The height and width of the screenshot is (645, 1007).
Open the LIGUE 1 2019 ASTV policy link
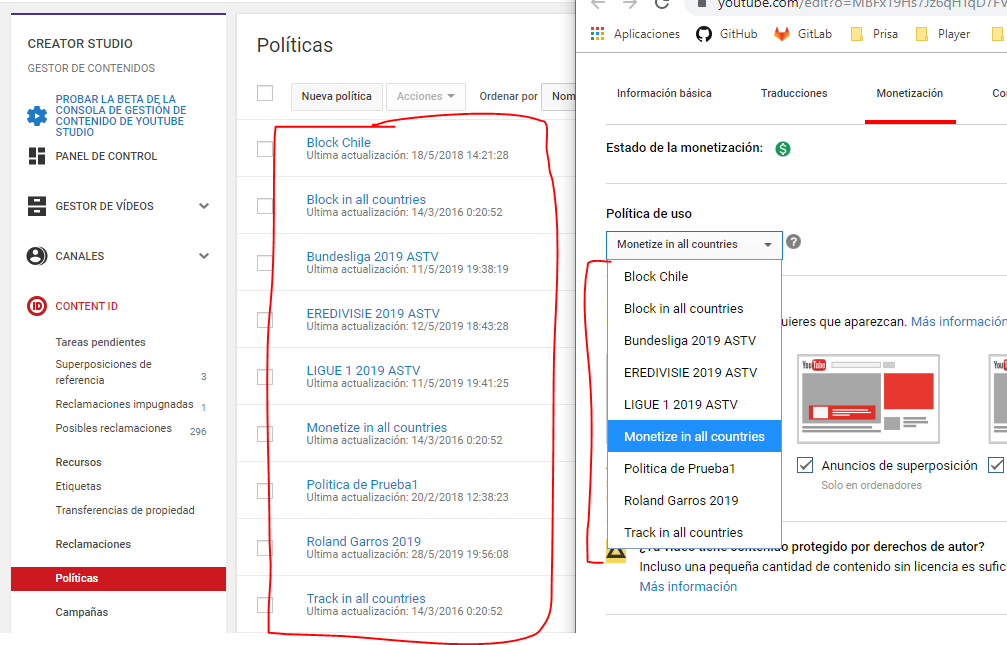point(363,371)
